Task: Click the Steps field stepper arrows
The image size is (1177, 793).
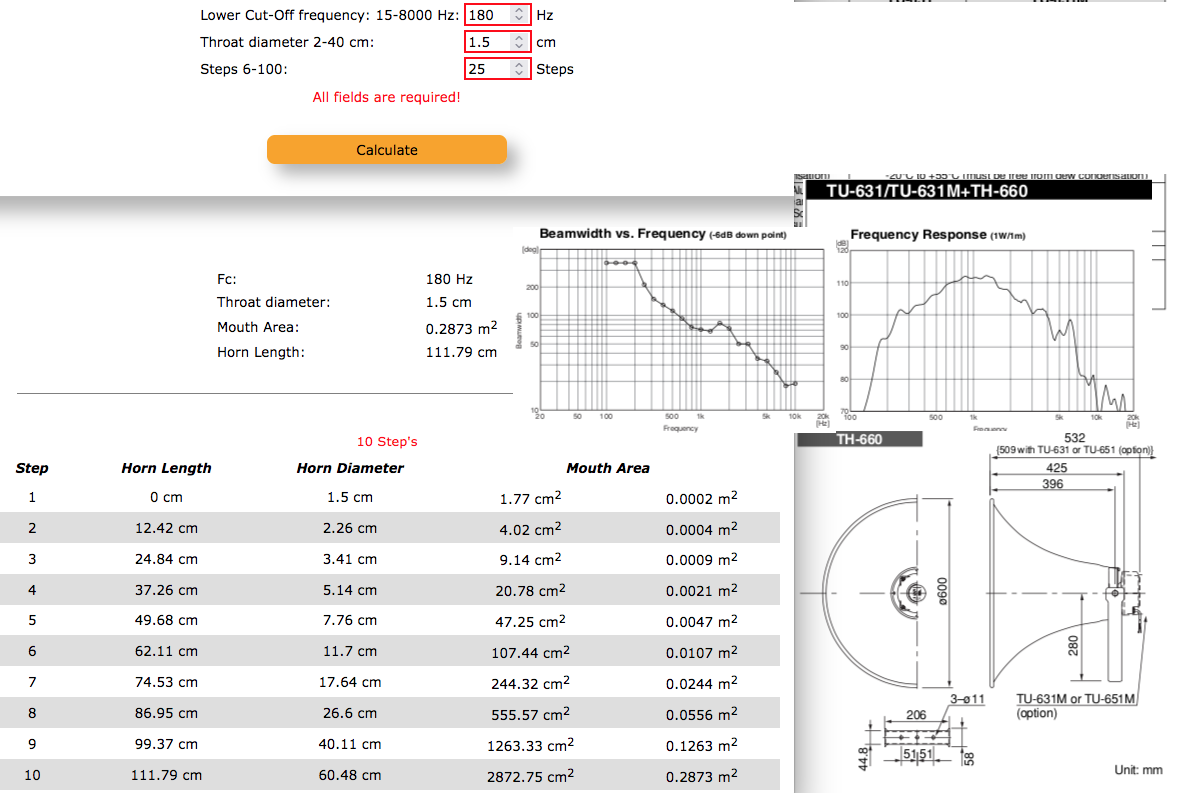Action: [x=519, y=69]
